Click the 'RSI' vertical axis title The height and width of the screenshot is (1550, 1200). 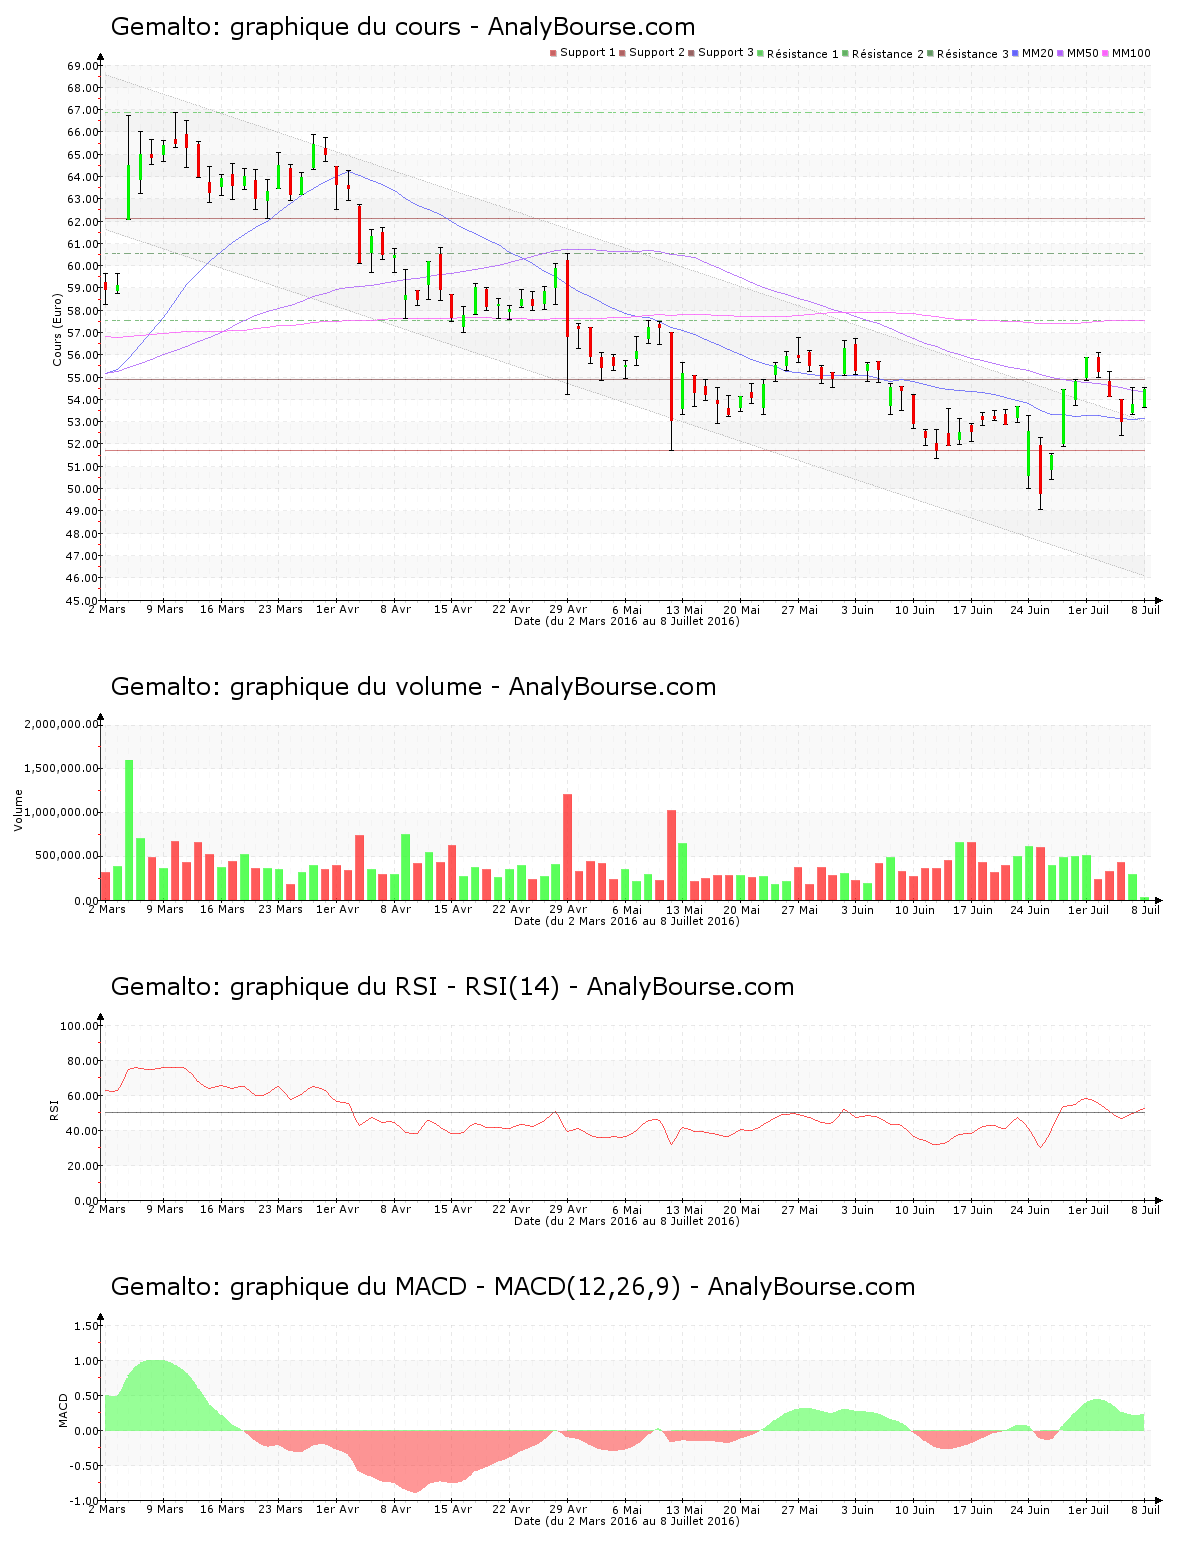(55, 1109)
